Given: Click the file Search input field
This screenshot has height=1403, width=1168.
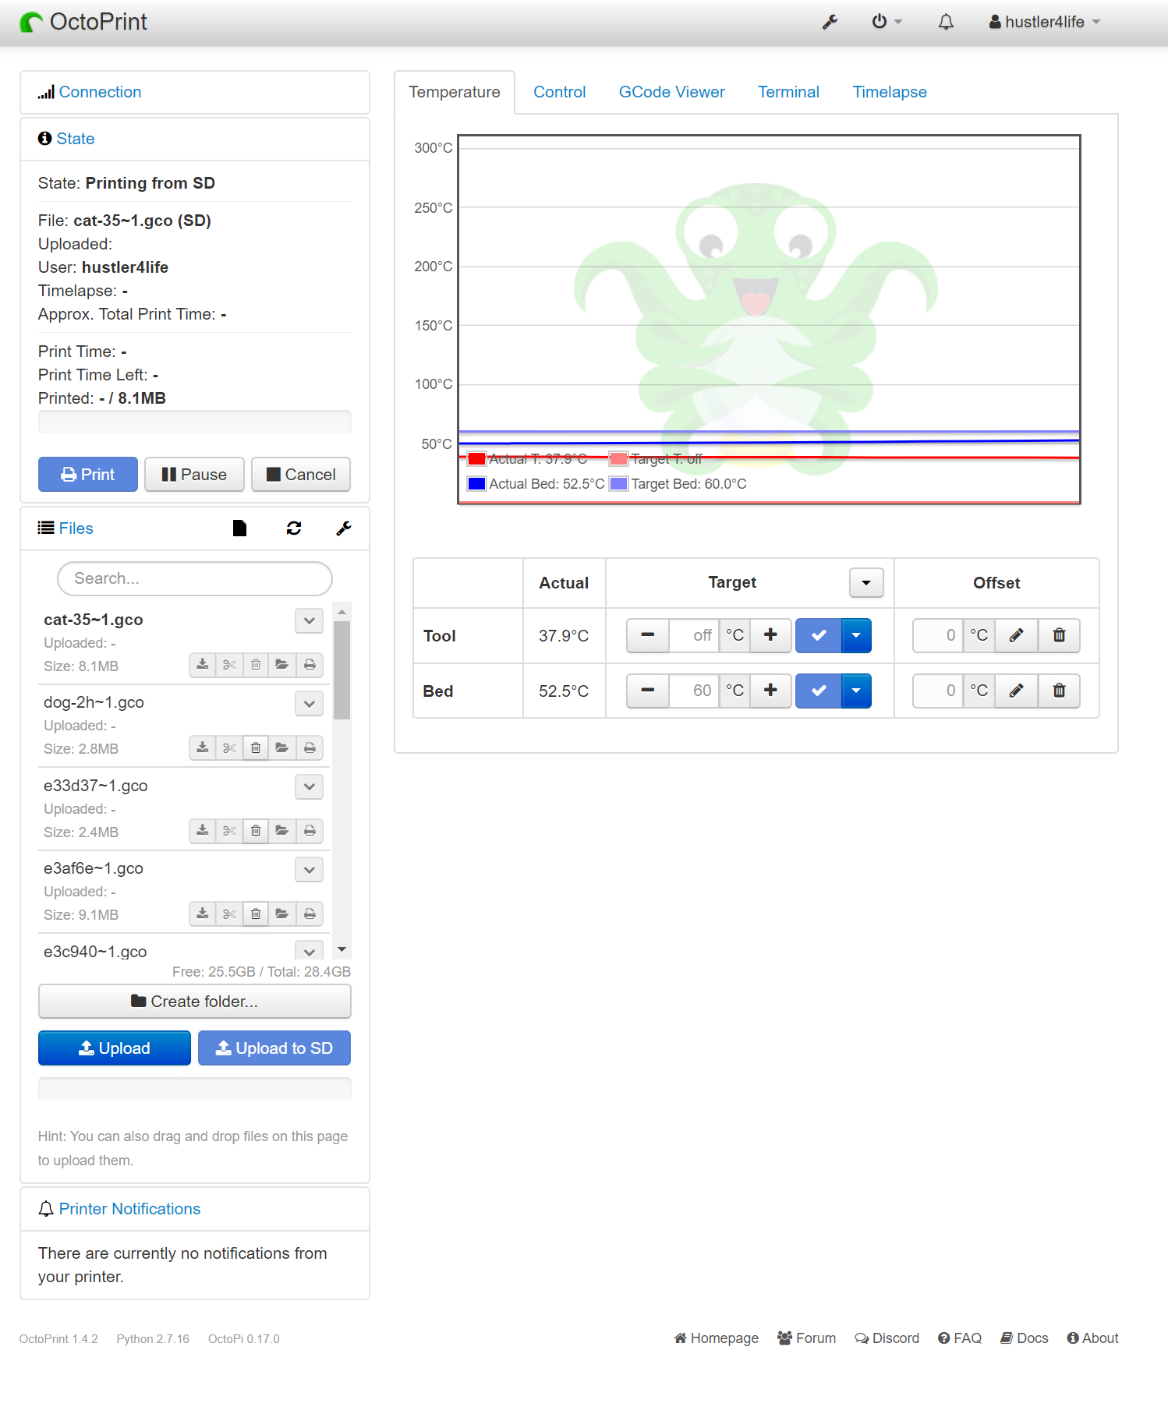Looking at the screenshot, I should pyautogui.click(x=195, y=578).
